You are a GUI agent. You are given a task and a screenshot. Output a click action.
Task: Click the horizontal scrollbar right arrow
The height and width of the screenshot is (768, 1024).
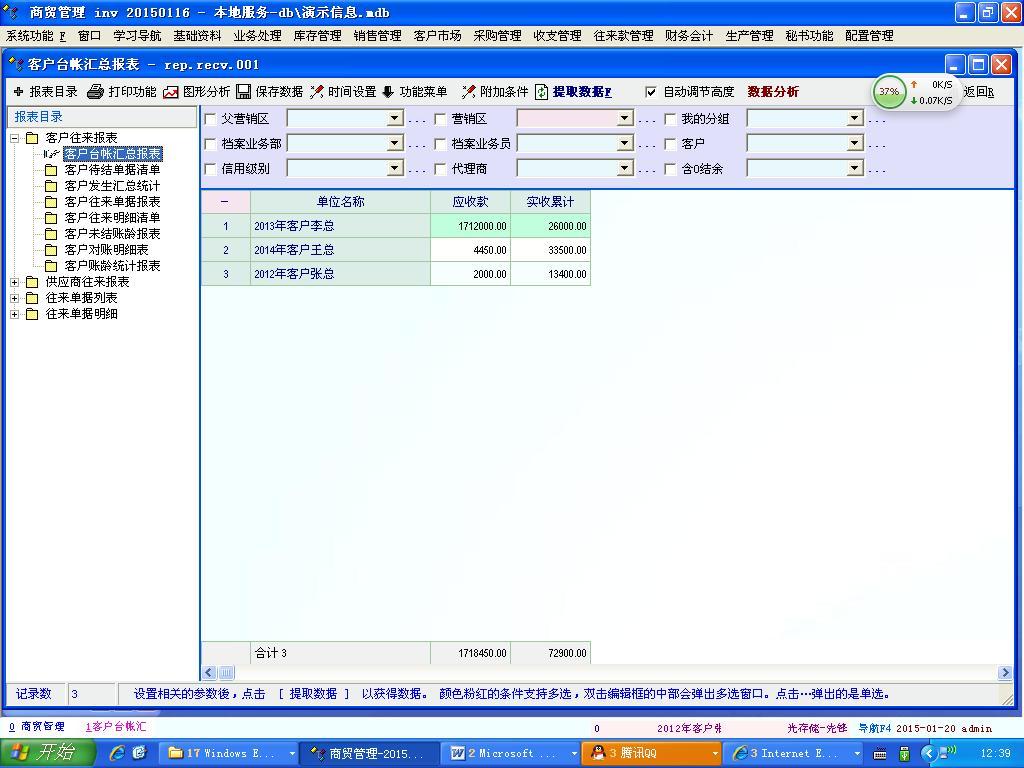coord(1004,673)
